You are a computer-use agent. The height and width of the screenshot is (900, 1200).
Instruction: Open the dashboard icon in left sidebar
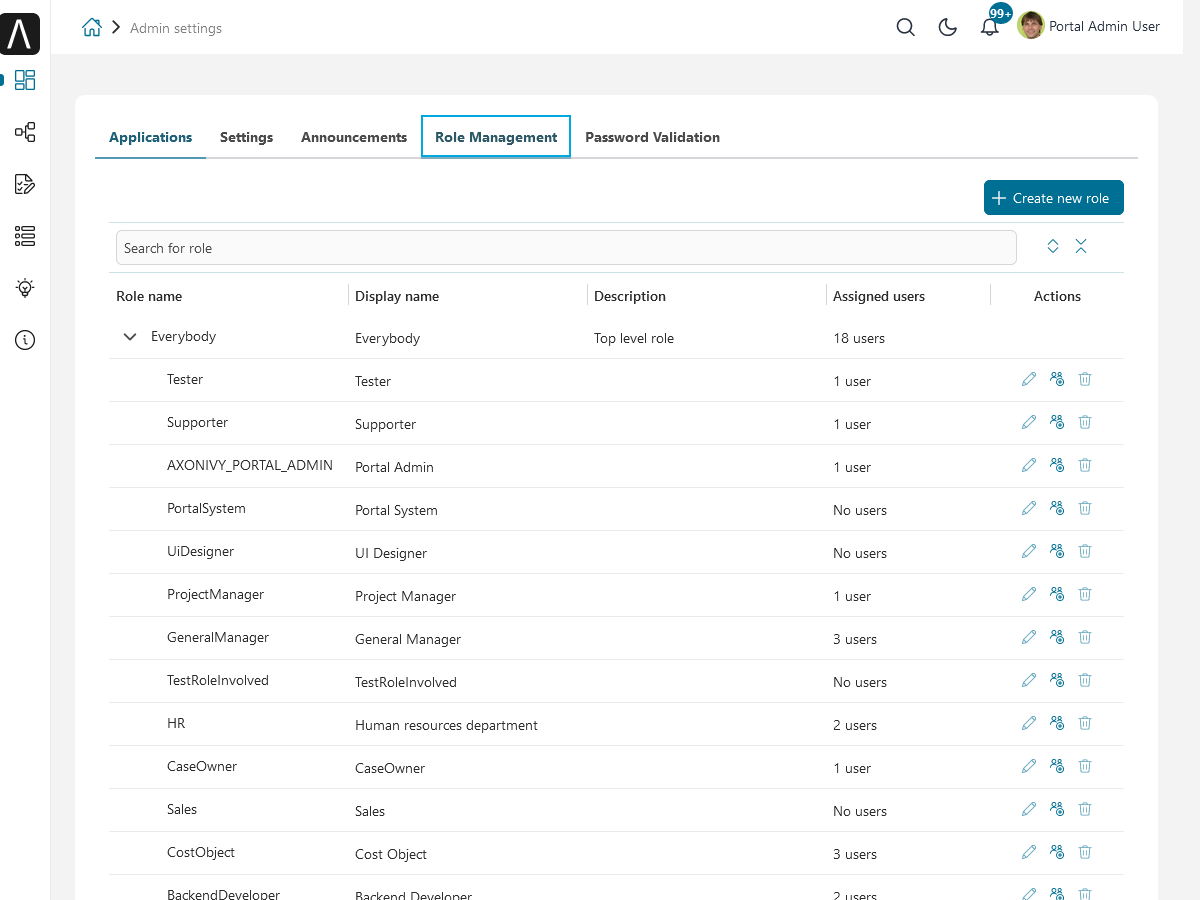tap(25, 80)
